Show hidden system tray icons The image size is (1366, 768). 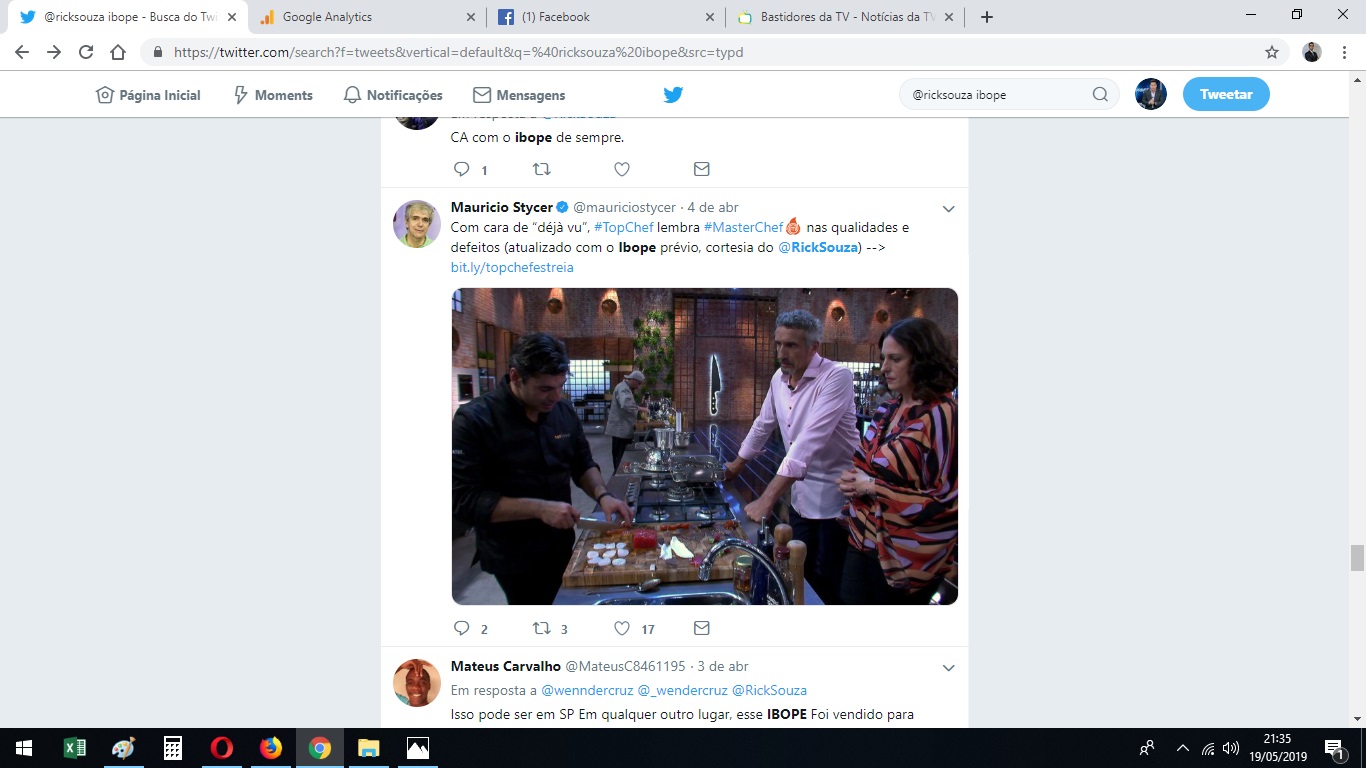(x=1182, y=748)
